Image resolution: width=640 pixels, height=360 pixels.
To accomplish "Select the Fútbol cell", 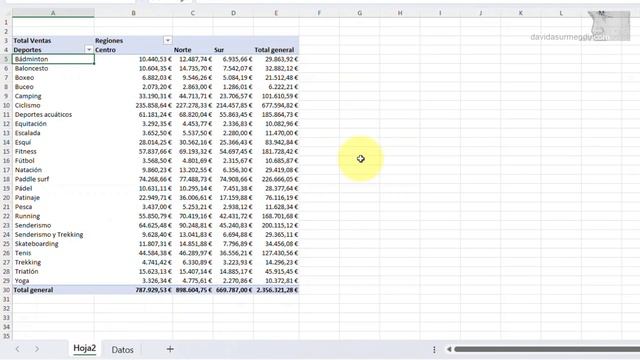I will 53,160.
